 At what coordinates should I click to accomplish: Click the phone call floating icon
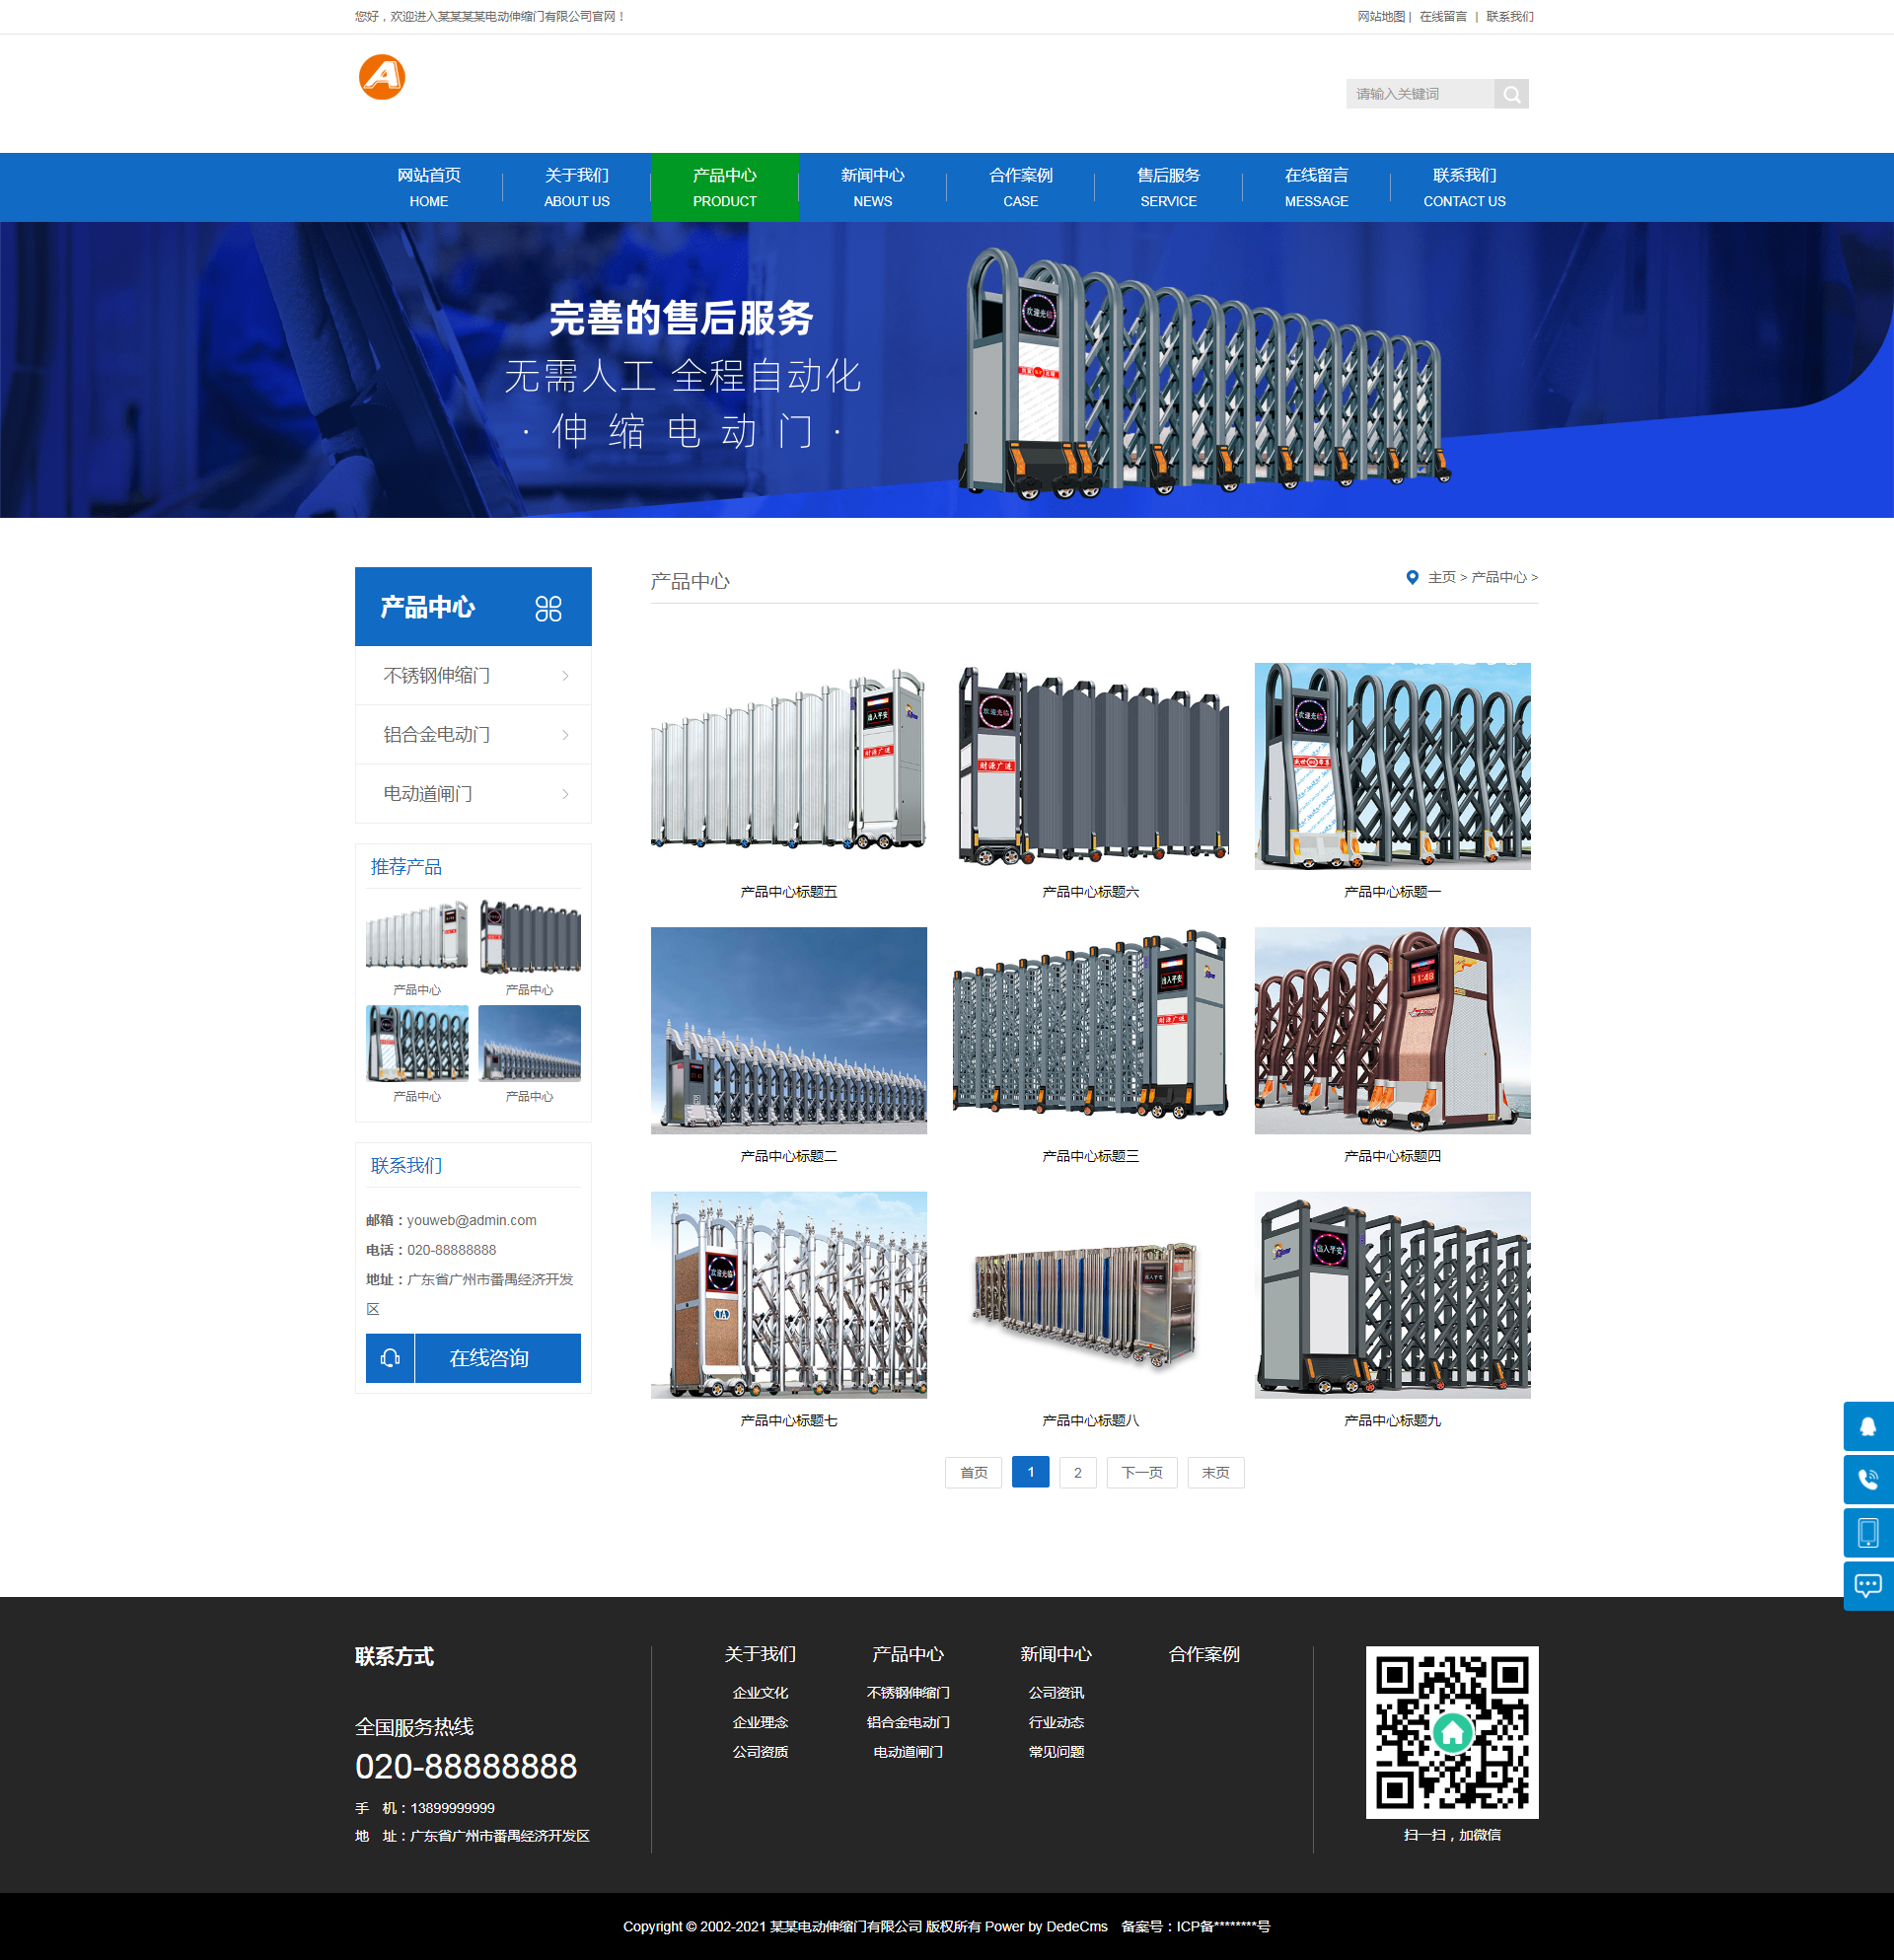(1868, 1479)
